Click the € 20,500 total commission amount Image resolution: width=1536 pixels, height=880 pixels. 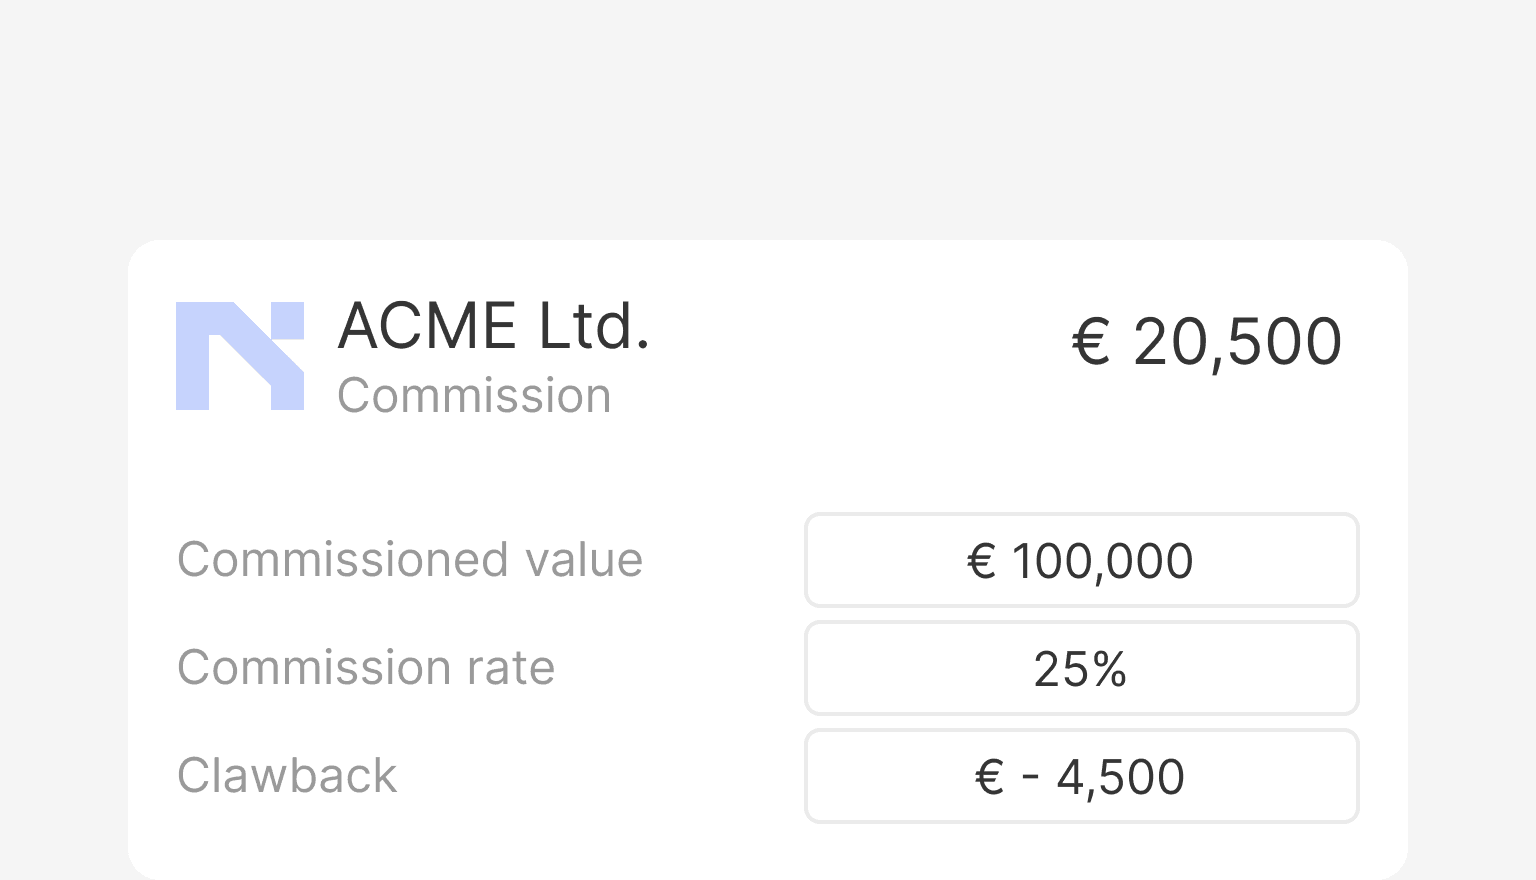1206,342
